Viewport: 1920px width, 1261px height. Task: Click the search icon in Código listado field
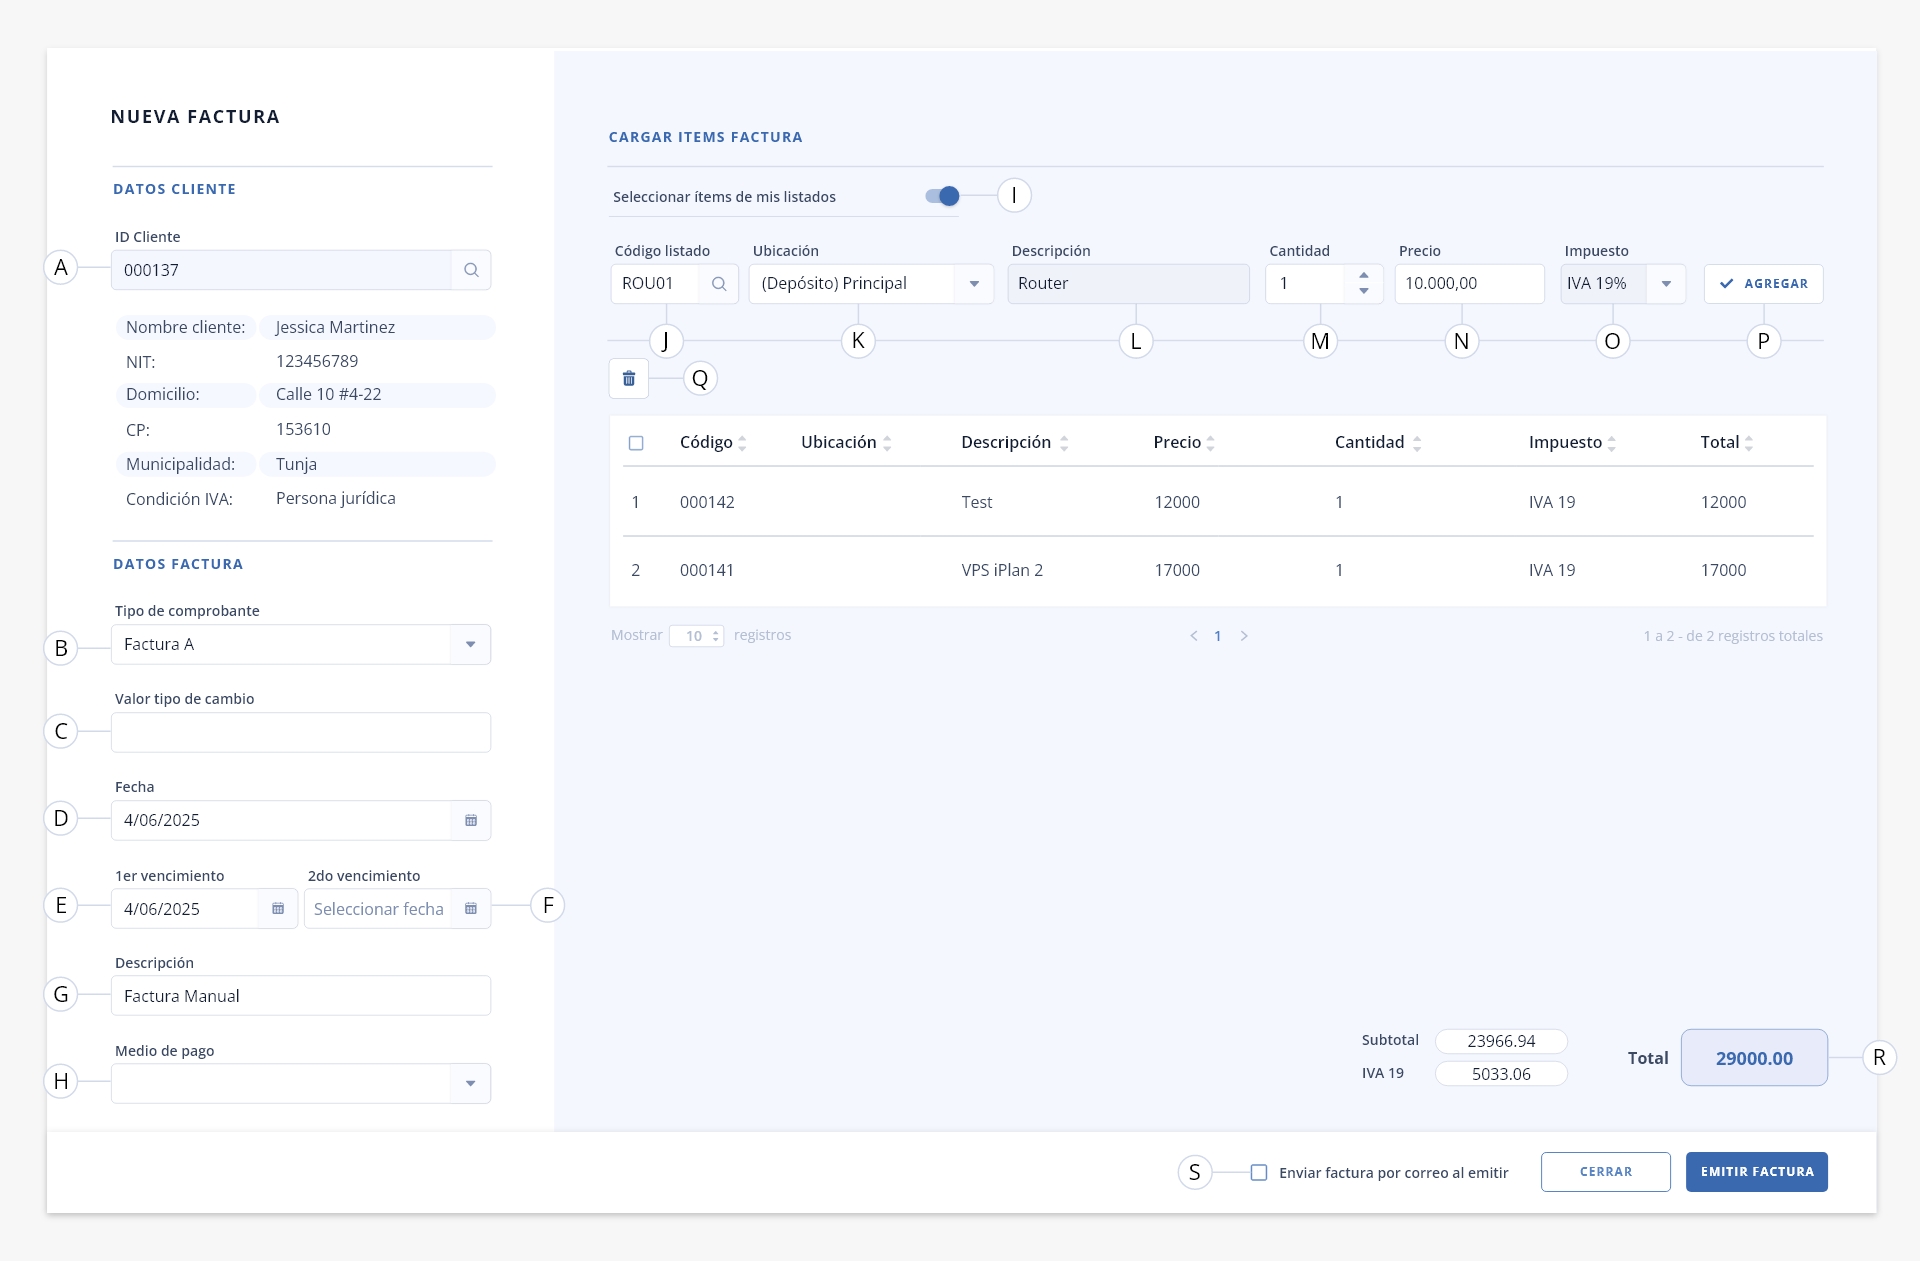coord(718,284)
